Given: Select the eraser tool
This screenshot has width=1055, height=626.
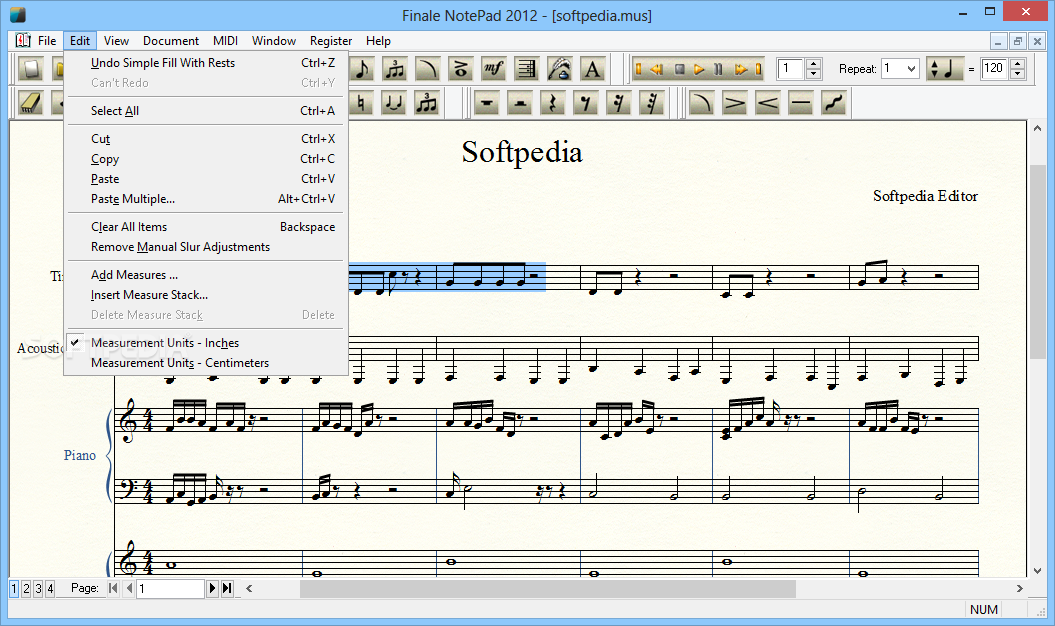Looking at the screenshot, I should click(x=30, y=103).
